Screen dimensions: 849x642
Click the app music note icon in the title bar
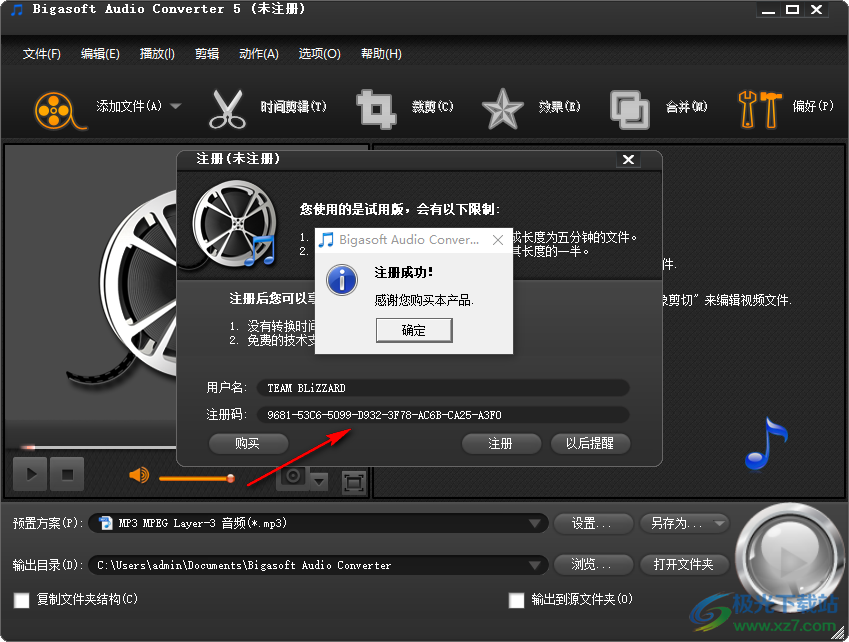pyautogui.click(x=17, y=9)
